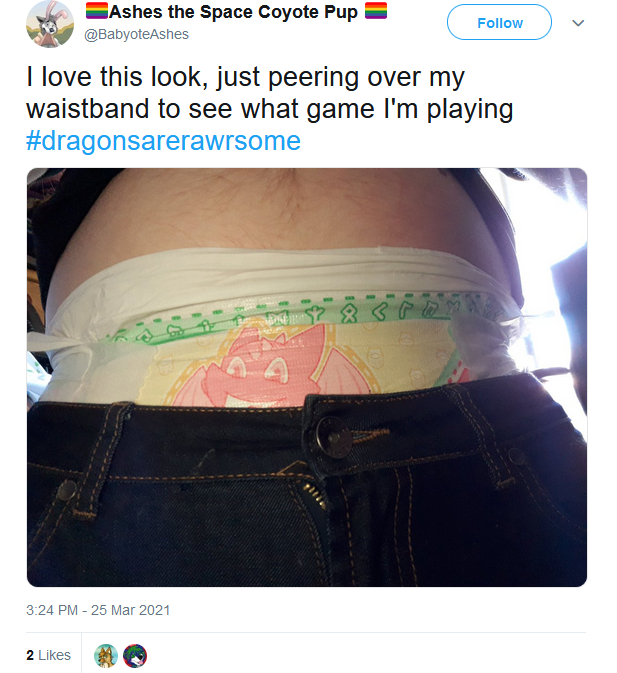Screen dimensions: 617x673
Task: Click the date 25 Mar 2021
Action: (130, 610)
